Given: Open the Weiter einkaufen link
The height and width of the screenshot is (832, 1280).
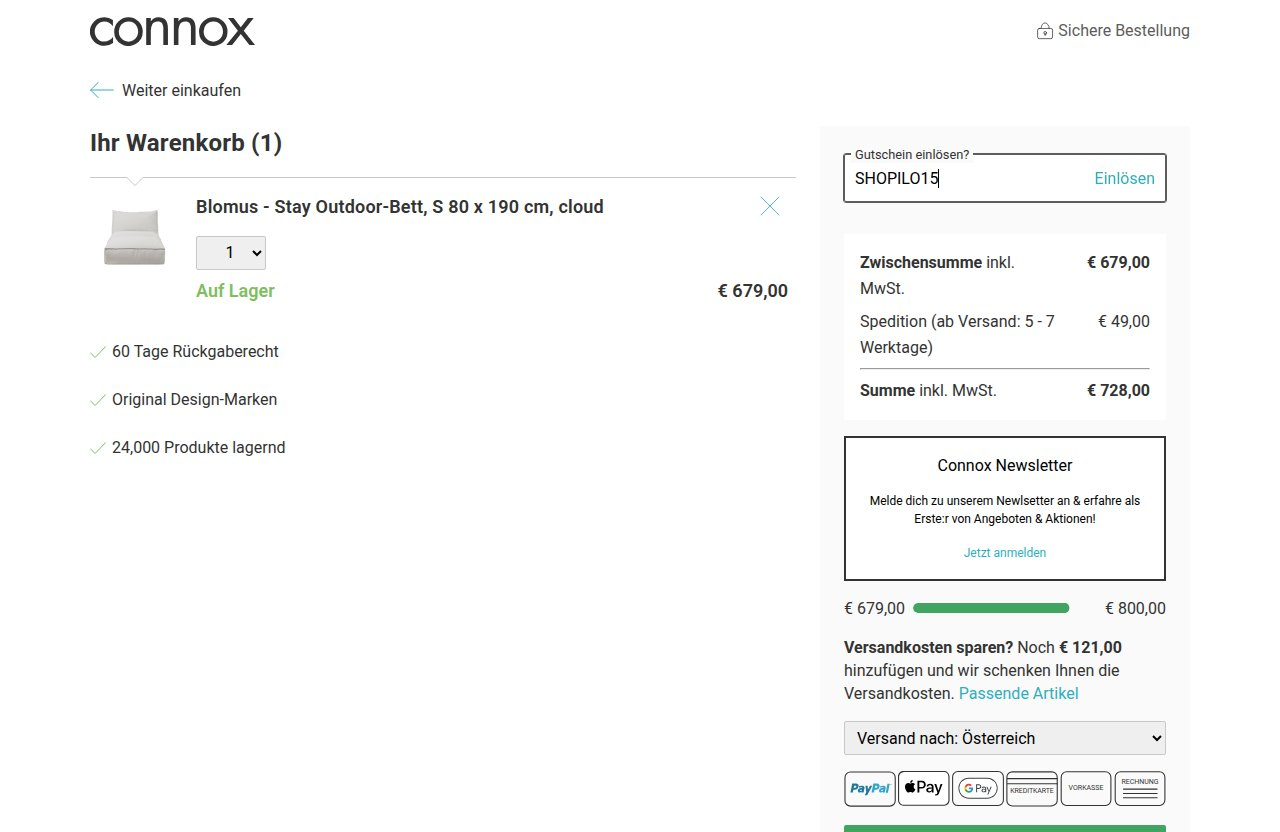Looking at the screenshot, I should pos(181,90).
